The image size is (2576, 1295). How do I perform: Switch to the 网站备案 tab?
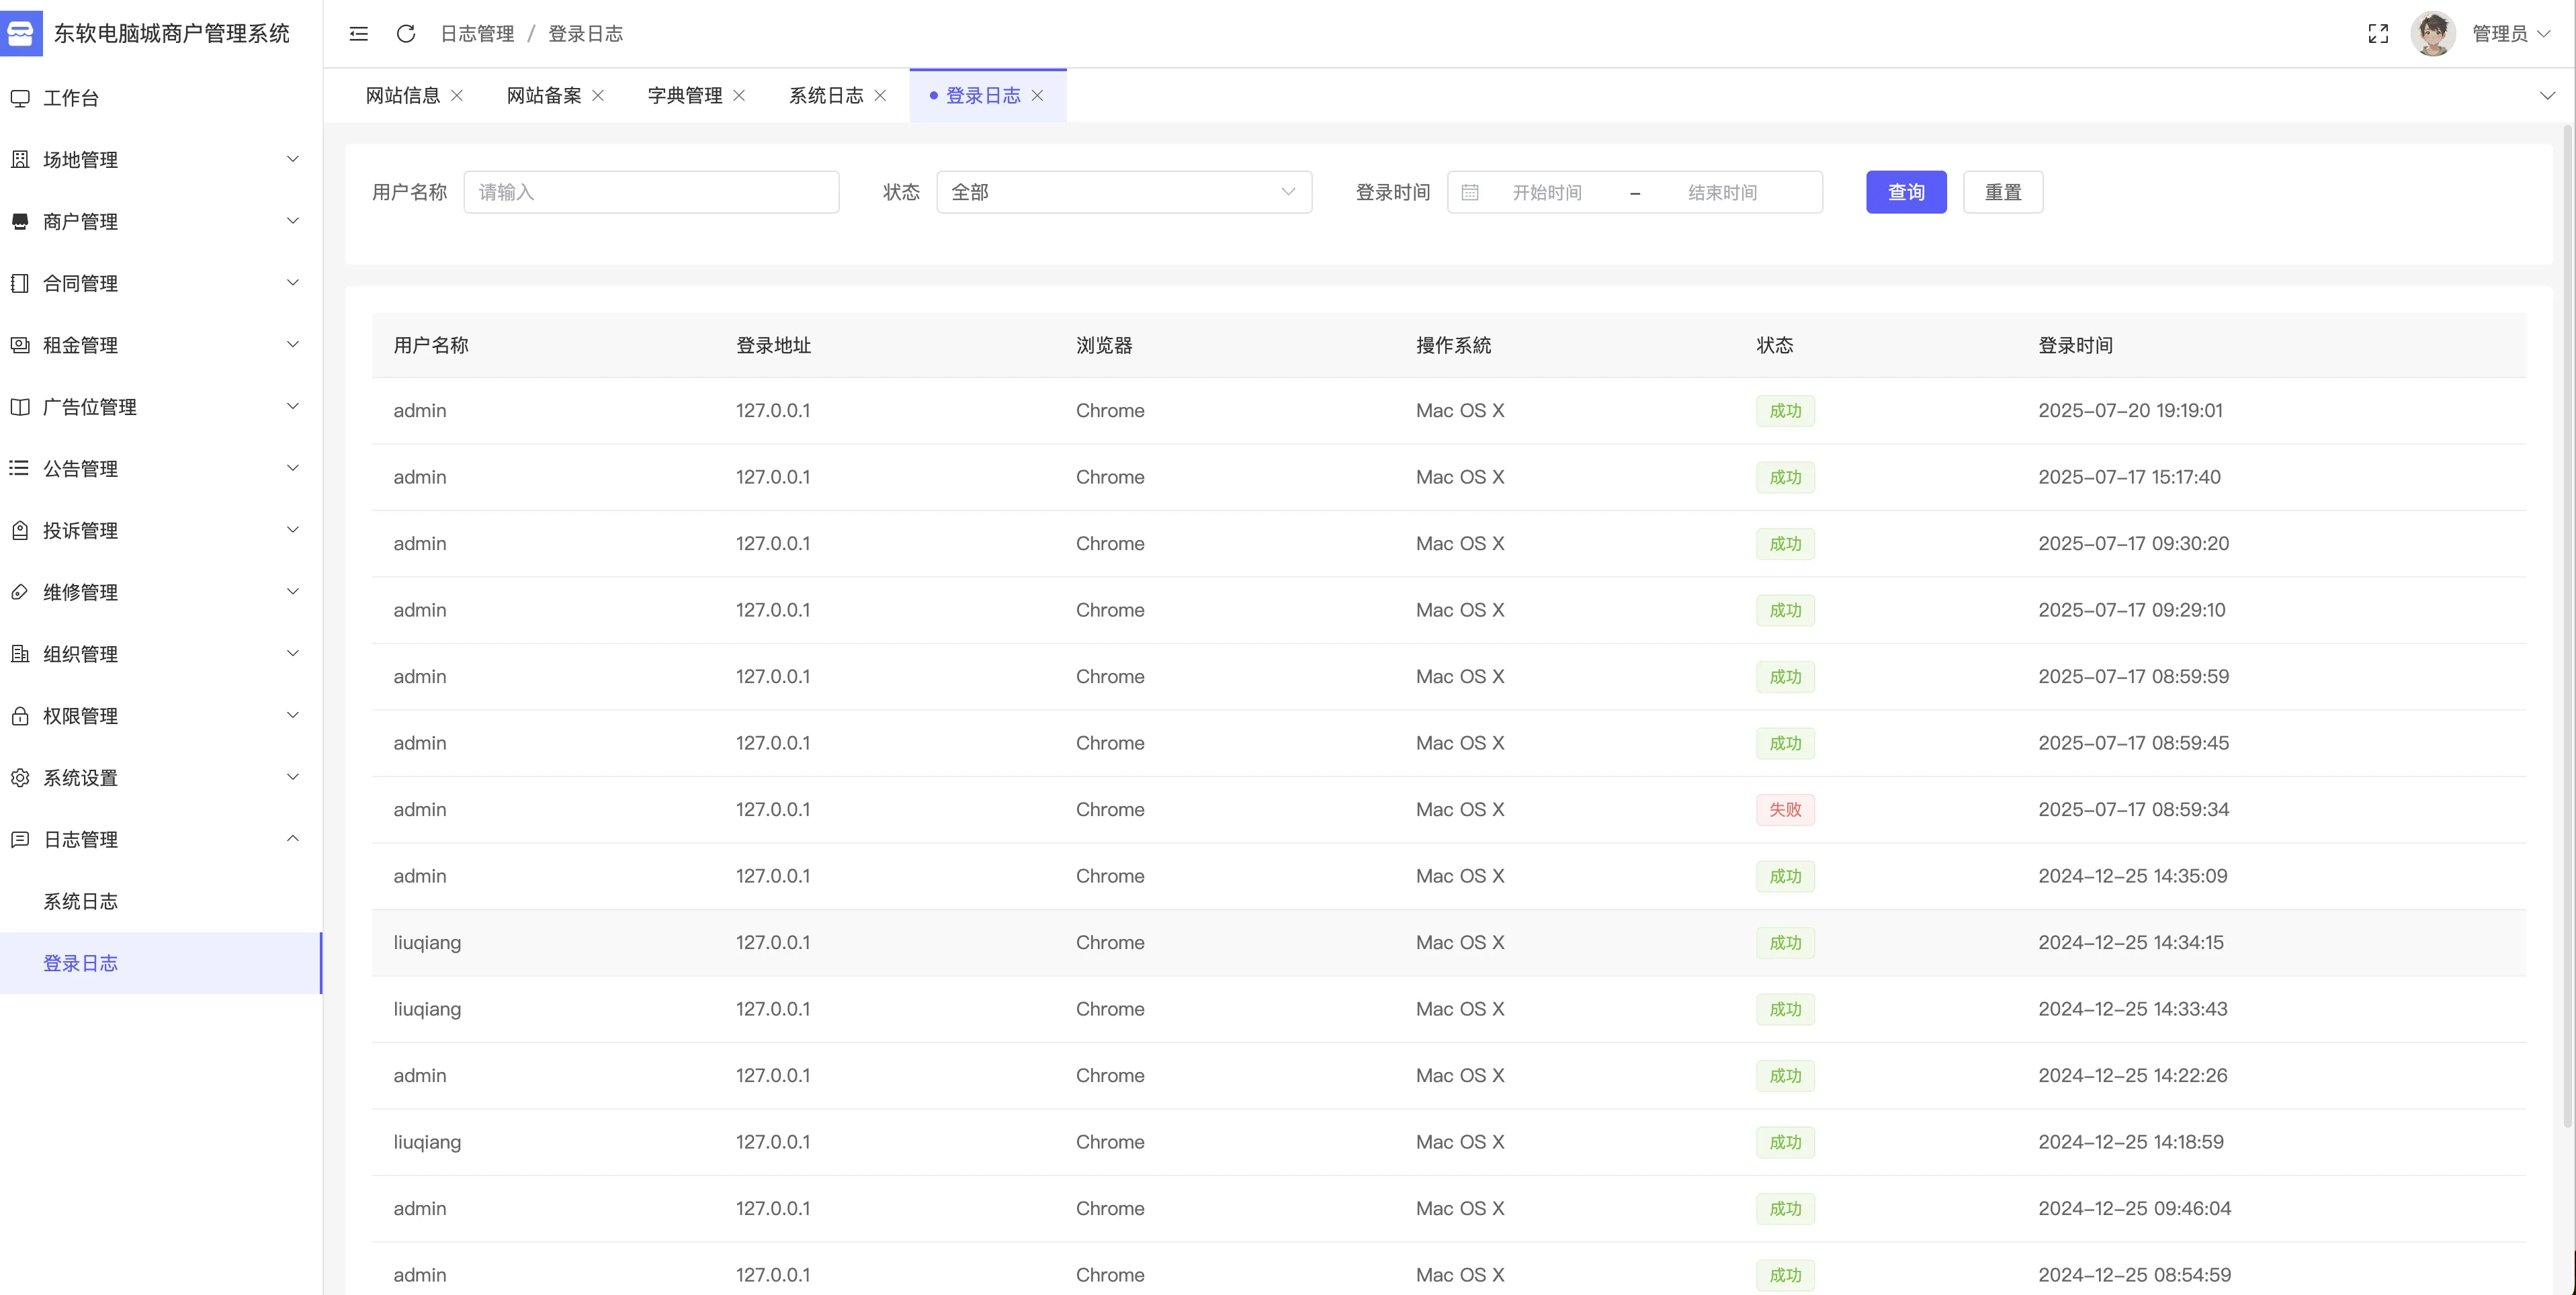click(543, 95)
